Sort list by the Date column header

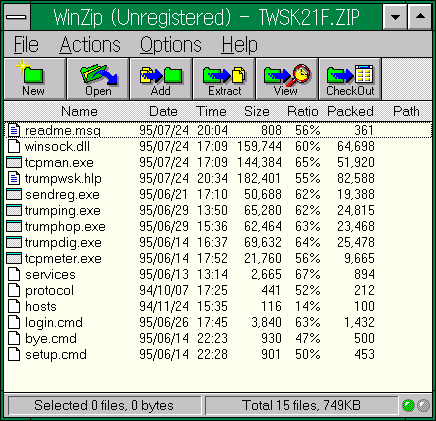click(x=163, y=111)
